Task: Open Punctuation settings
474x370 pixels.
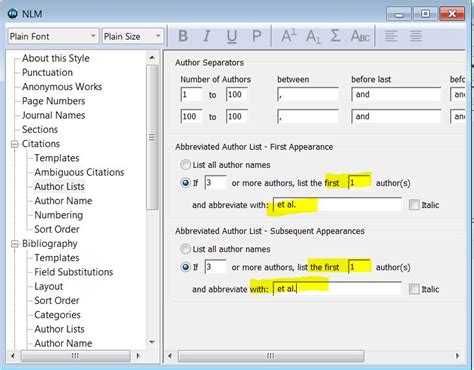Action: pyautogui.click(x=47, y=72)
